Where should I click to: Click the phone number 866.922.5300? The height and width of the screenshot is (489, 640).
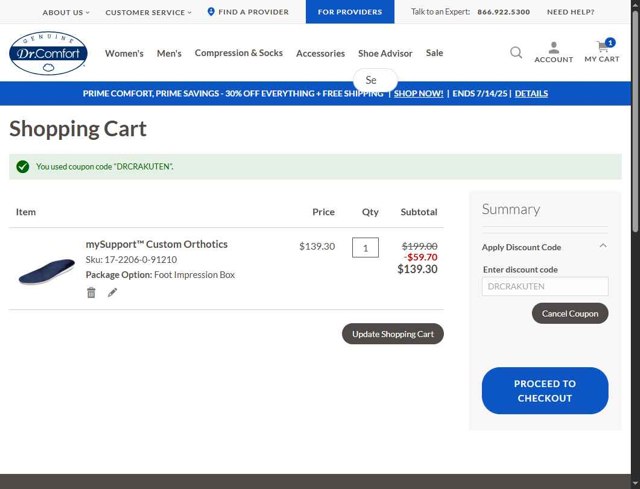[x=504, y=12]
